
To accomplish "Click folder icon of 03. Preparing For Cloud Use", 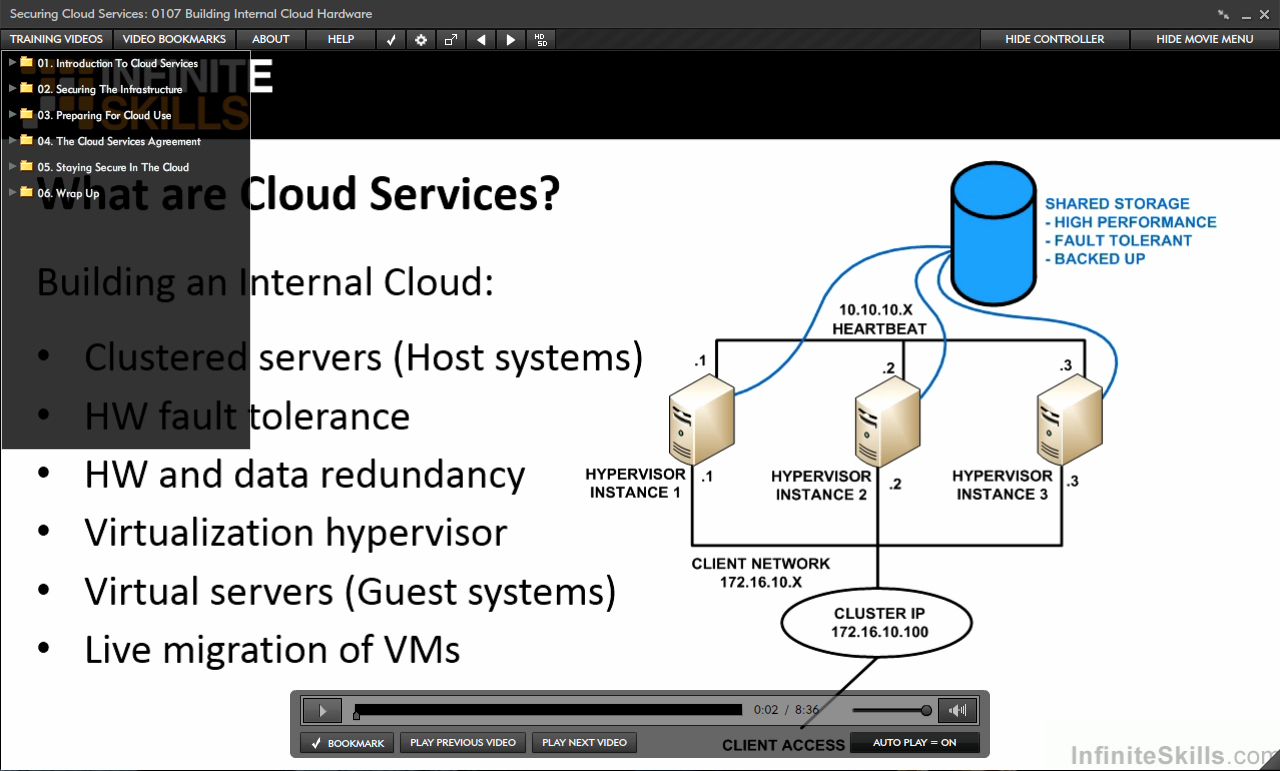I will pyautogui.click(x=27, y=114).
